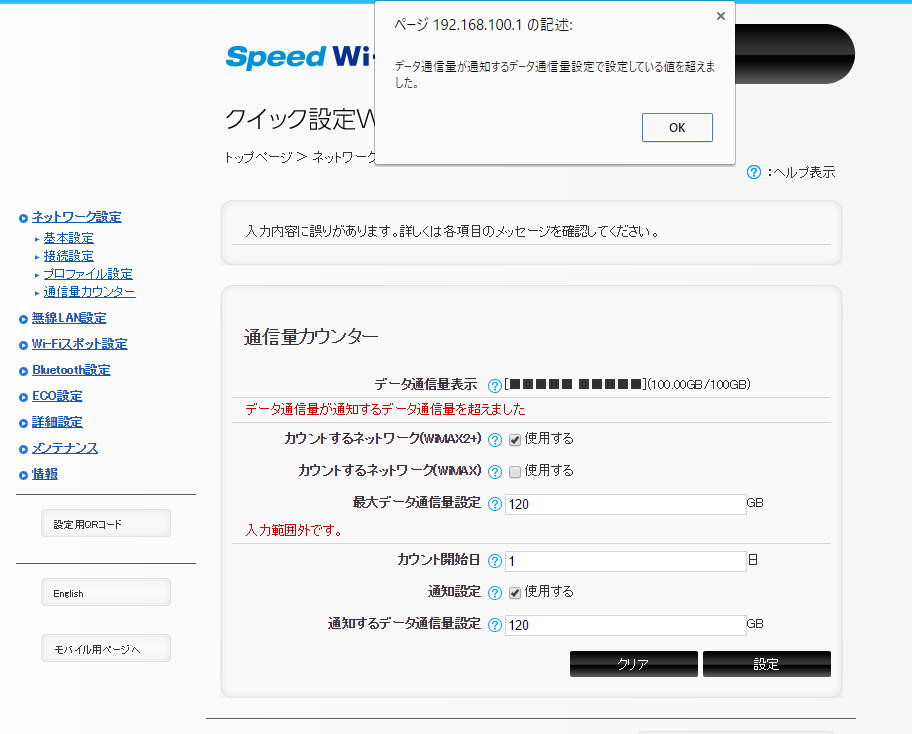Click the 通知するデータ通信量設定 input field
912x734 pixels.
click(625, 625)
